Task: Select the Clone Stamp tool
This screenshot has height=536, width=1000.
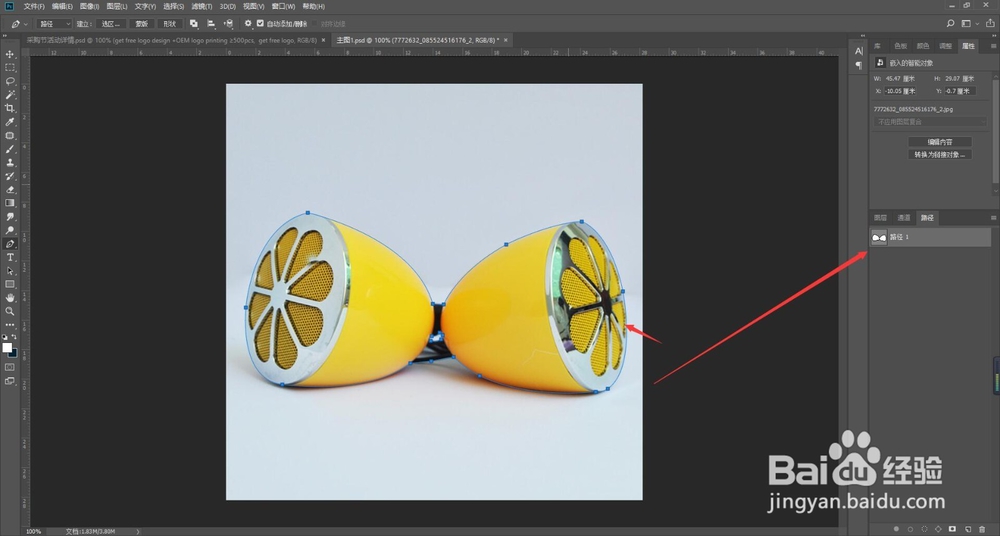Action: point(10,162)
